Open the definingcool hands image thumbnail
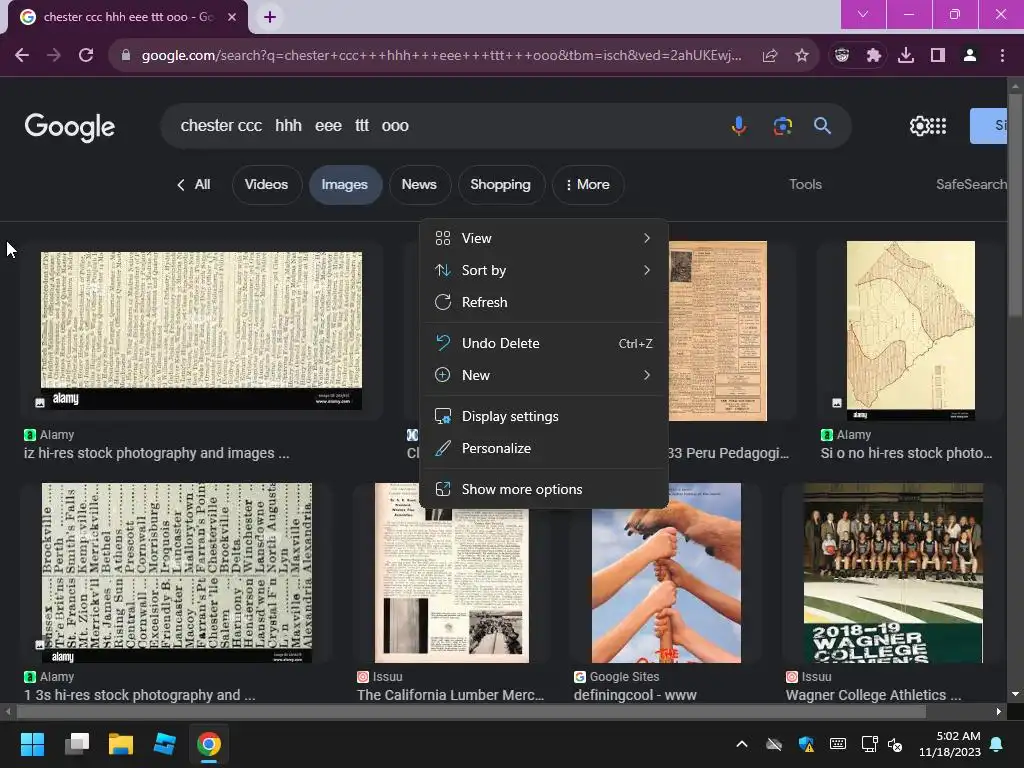The width and height of the screenshot is (1024, 768). [x=666, y=573]
